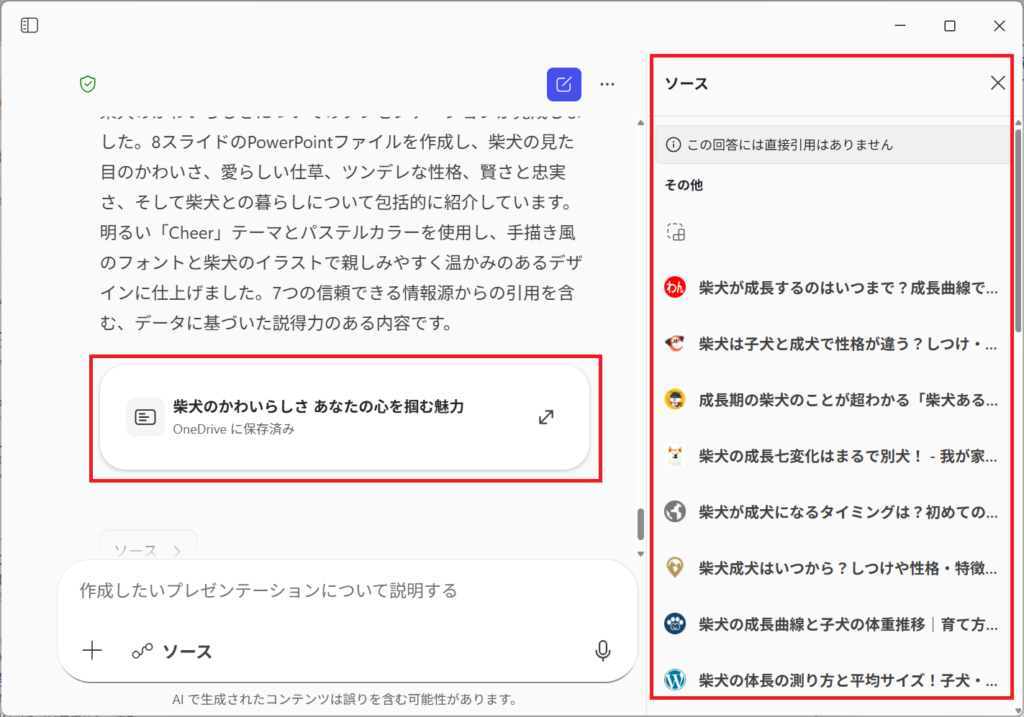Close the ソース sources panel

point(997,83)
